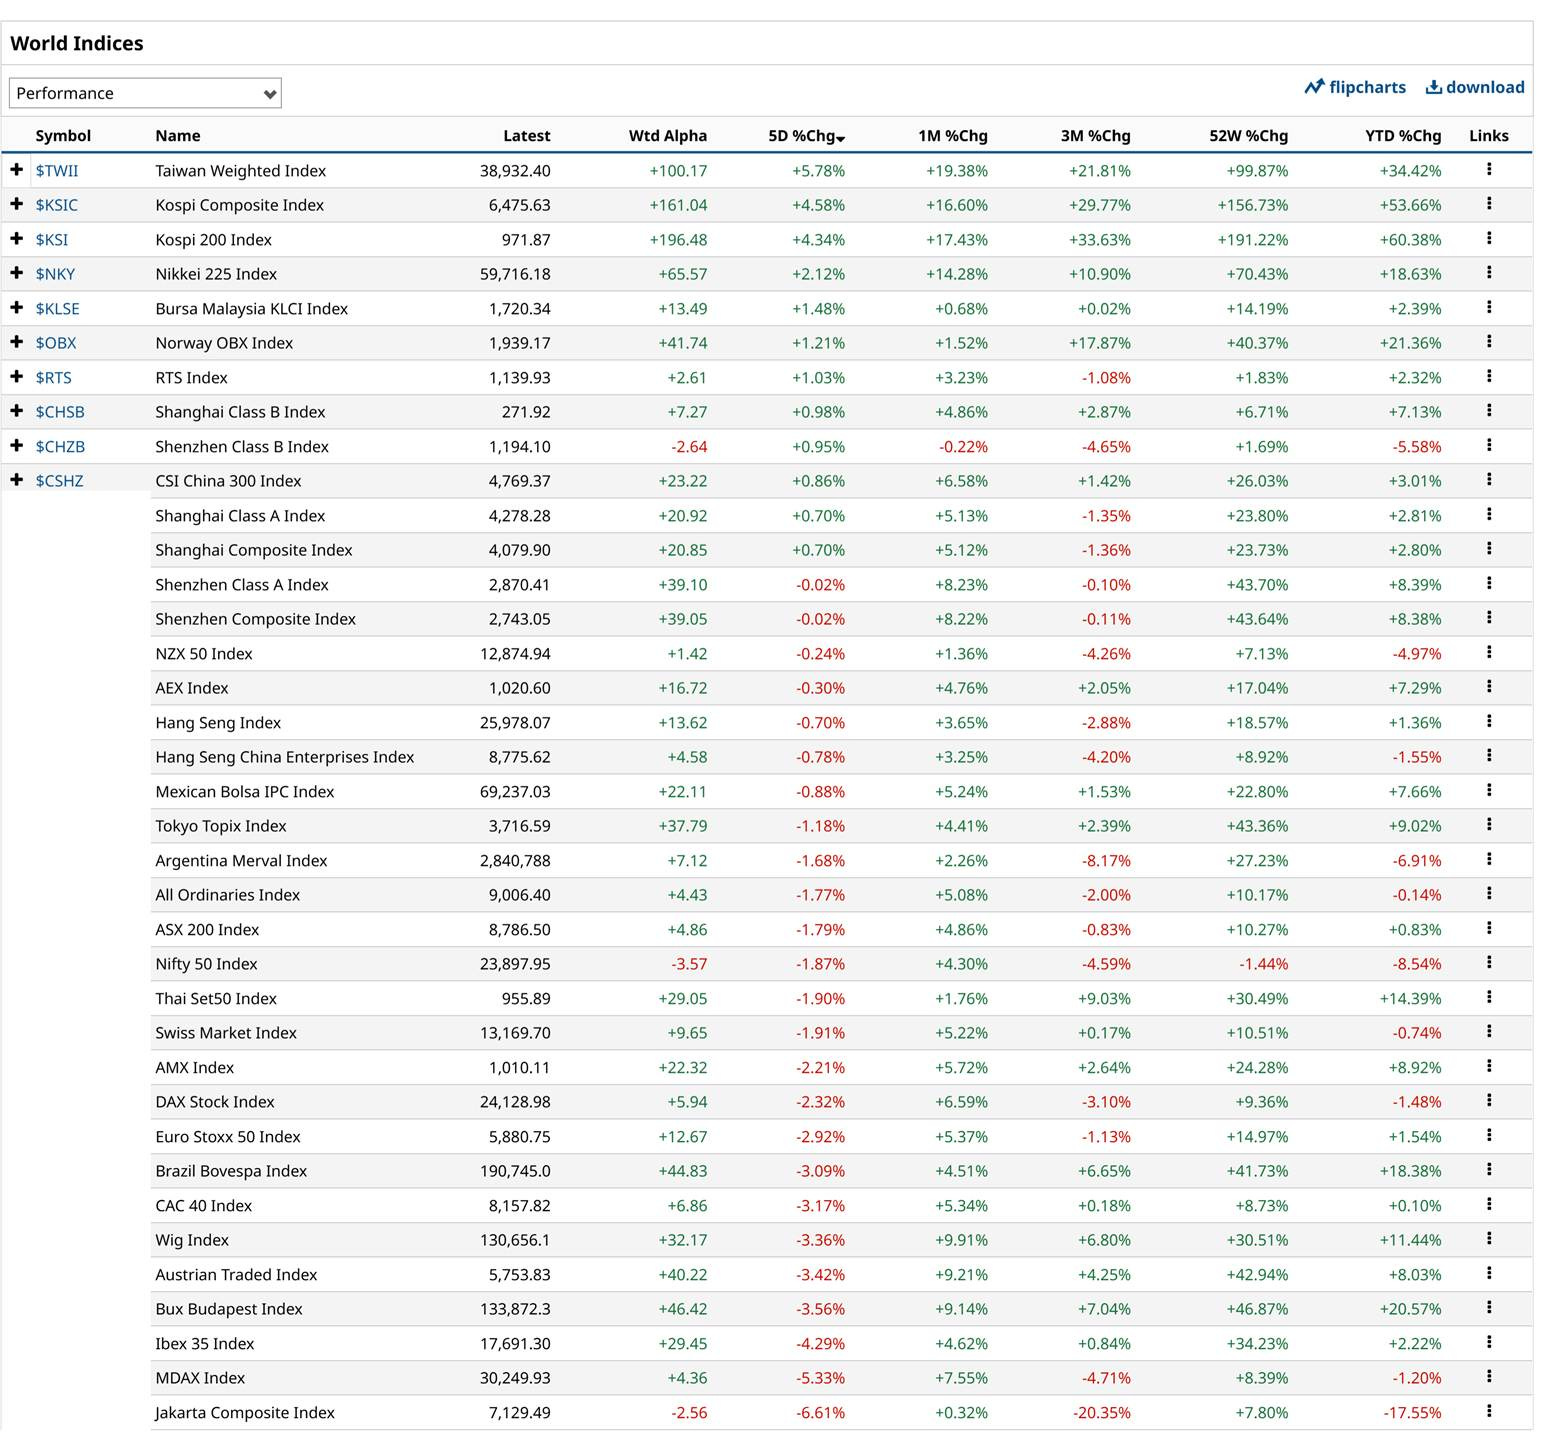The width and height of the screenshot is (1568, 1439).
Task: Open the $KSIC symbol link
Action: coord(56,205)
